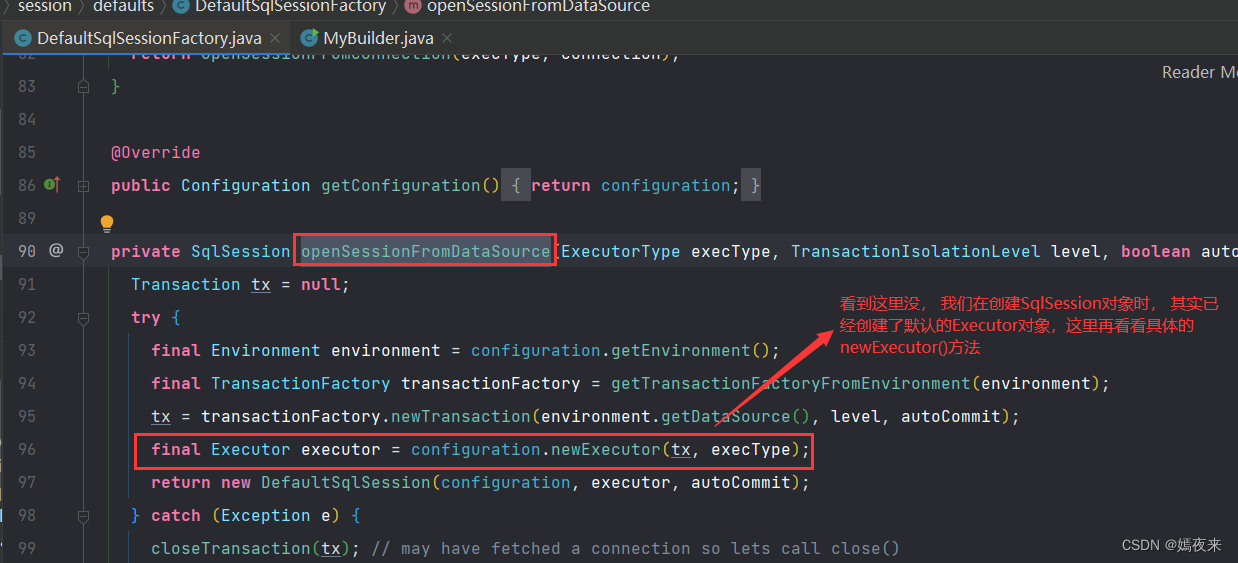
Task: Select the DefaultSqlSessionFactory.java tab
Action: (149, 38)
